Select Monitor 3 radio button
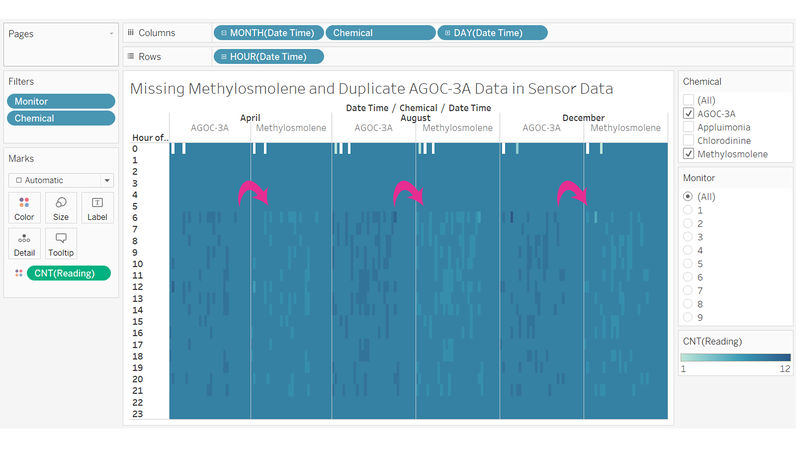The width and height of the screenshot is (800, 449). pos(688,237)
